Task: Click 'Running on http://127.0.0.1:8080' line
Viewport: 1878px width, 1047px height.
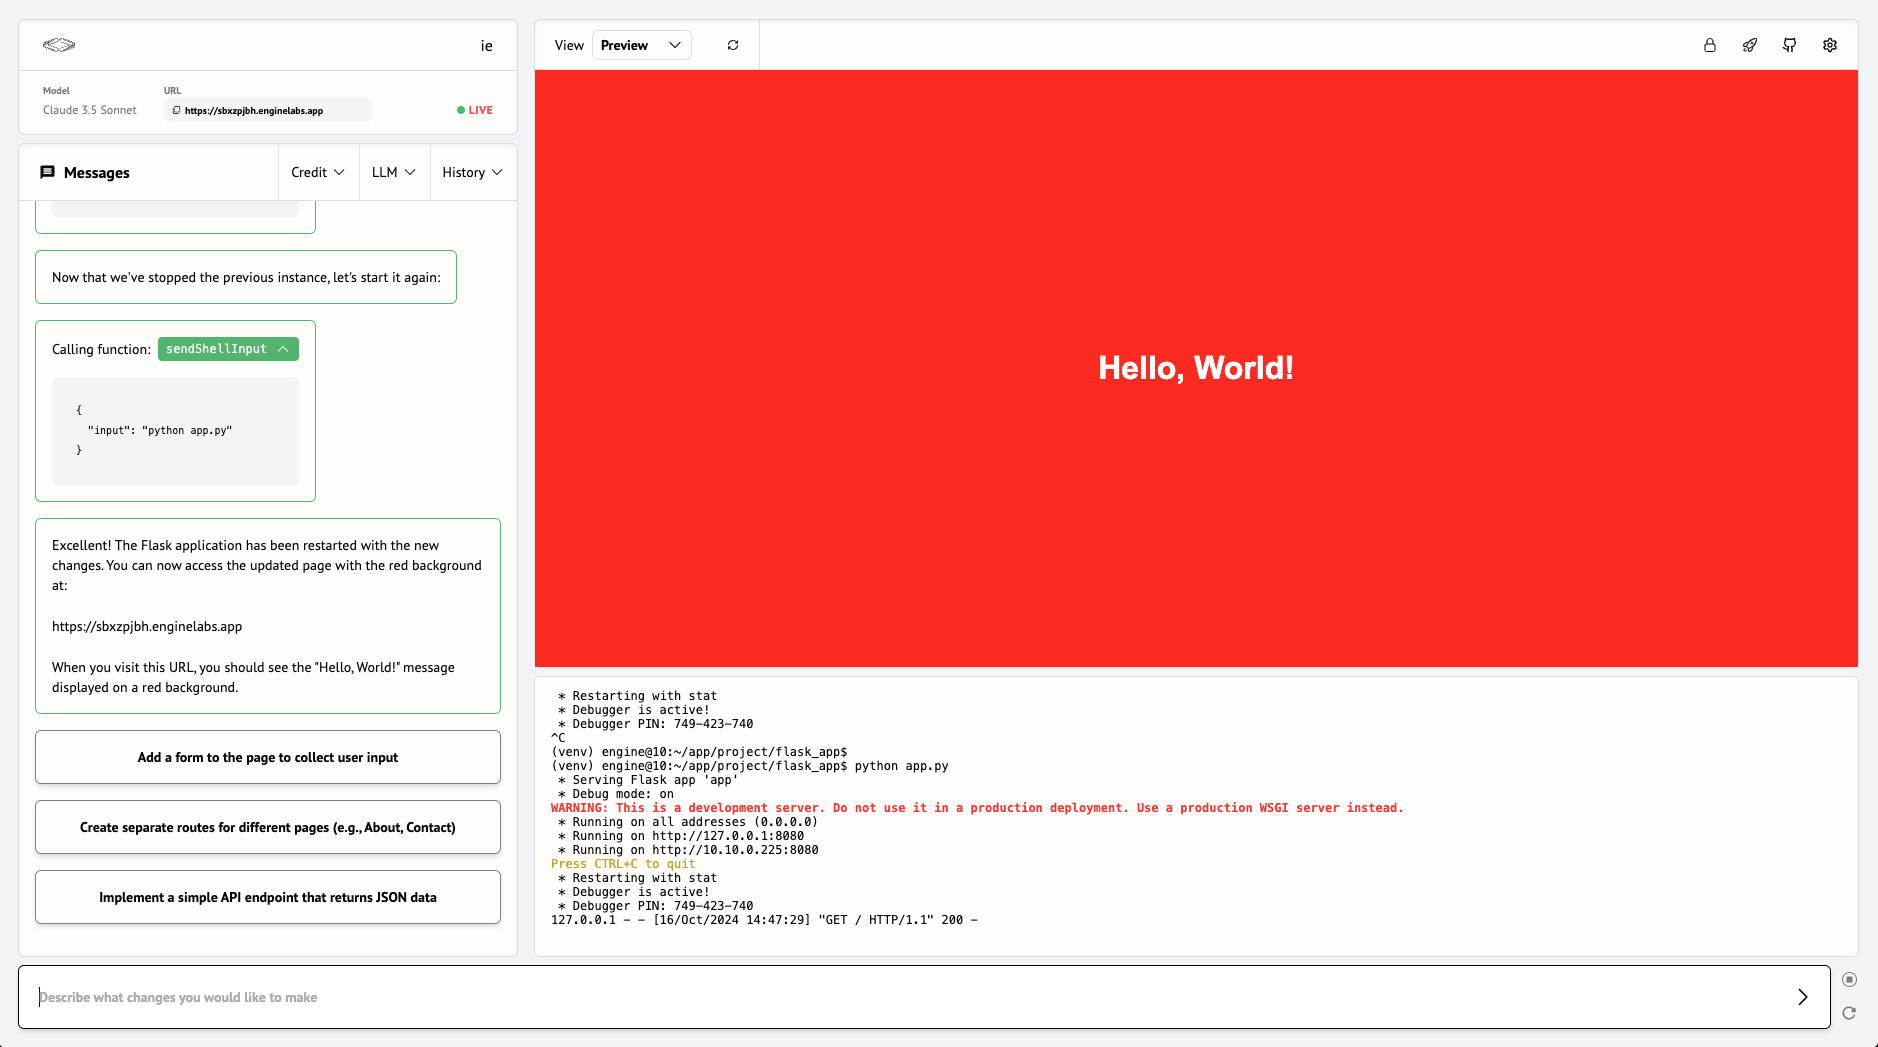Action: [x=681, y=836]
